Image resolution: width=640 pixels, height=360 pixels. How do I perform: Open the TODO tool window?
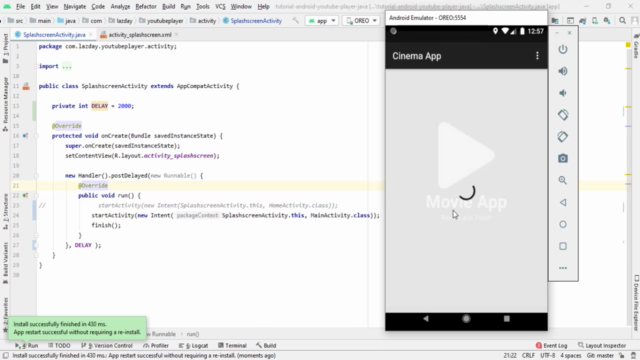[x=59, y=345]
